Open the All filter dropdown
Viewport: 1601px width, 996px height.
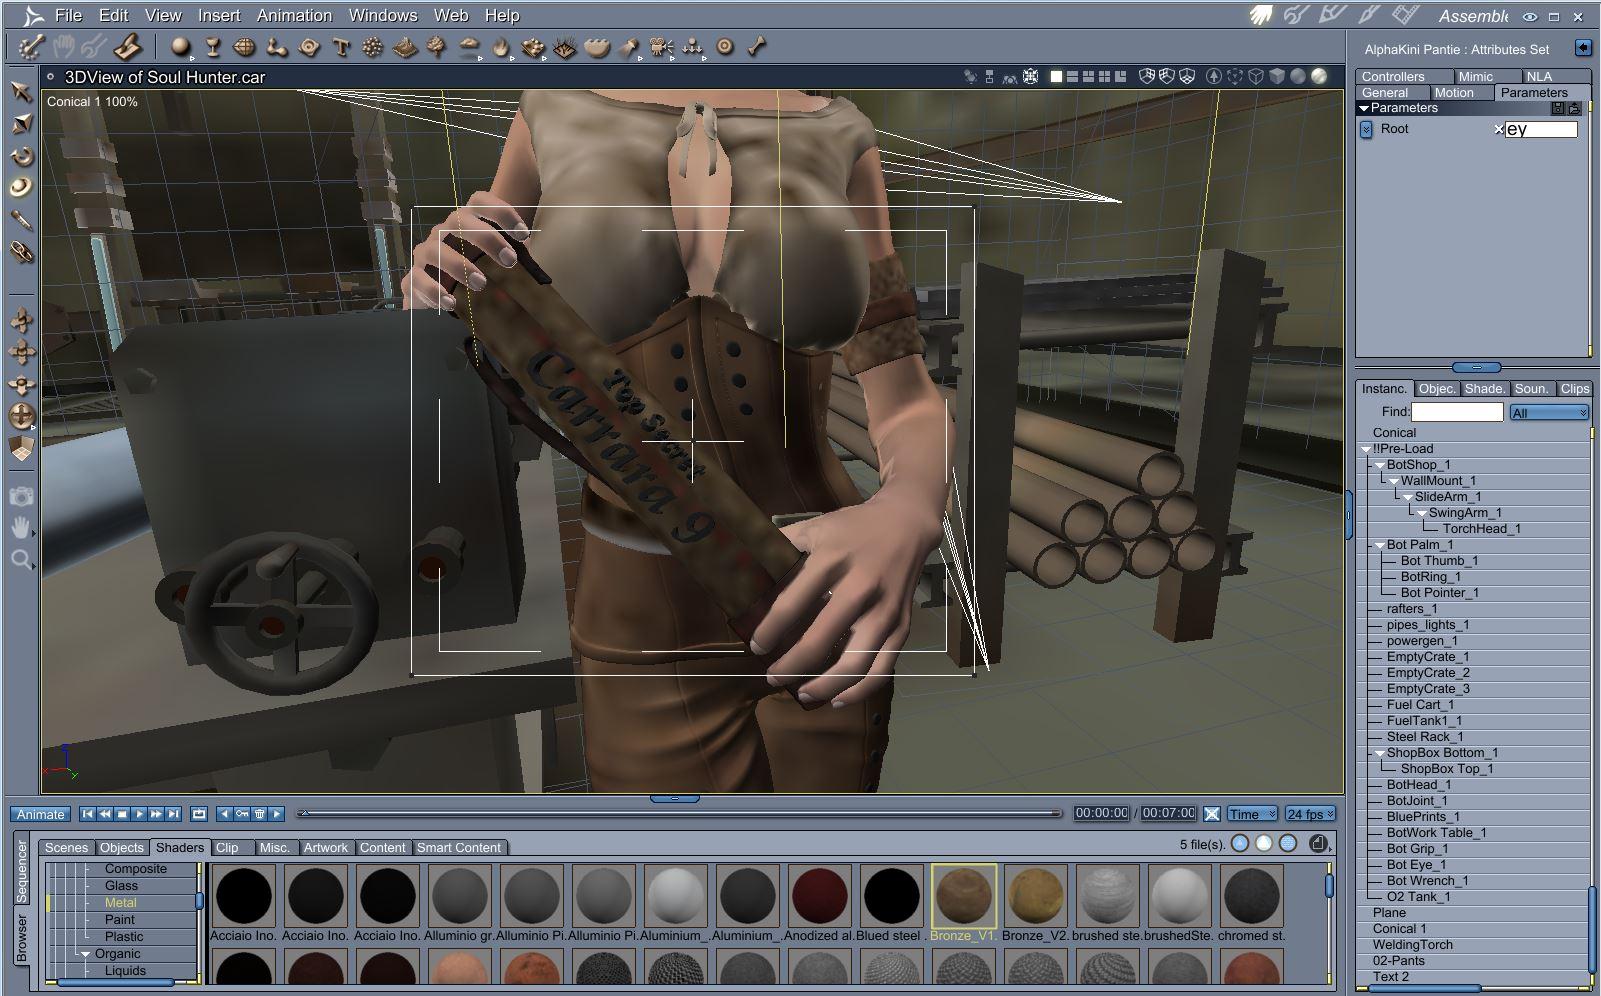click(x=1549, y=412)
